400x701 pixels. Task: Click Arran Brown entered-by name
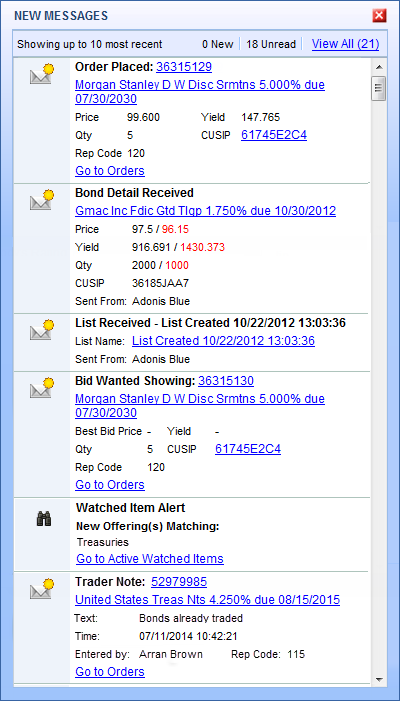tap(171, 655)
